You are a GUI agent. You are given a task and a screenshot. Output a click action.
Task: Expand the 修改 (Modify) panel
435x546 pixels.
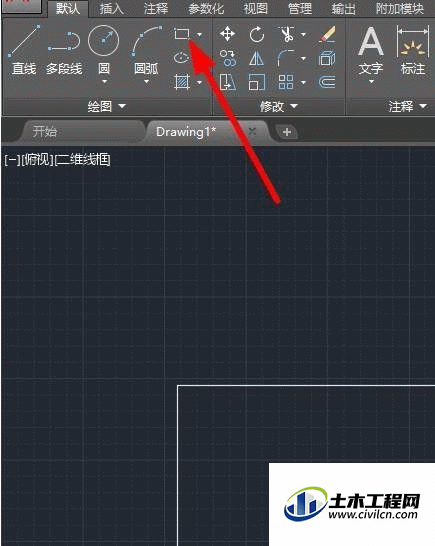(x=279, y=106)
